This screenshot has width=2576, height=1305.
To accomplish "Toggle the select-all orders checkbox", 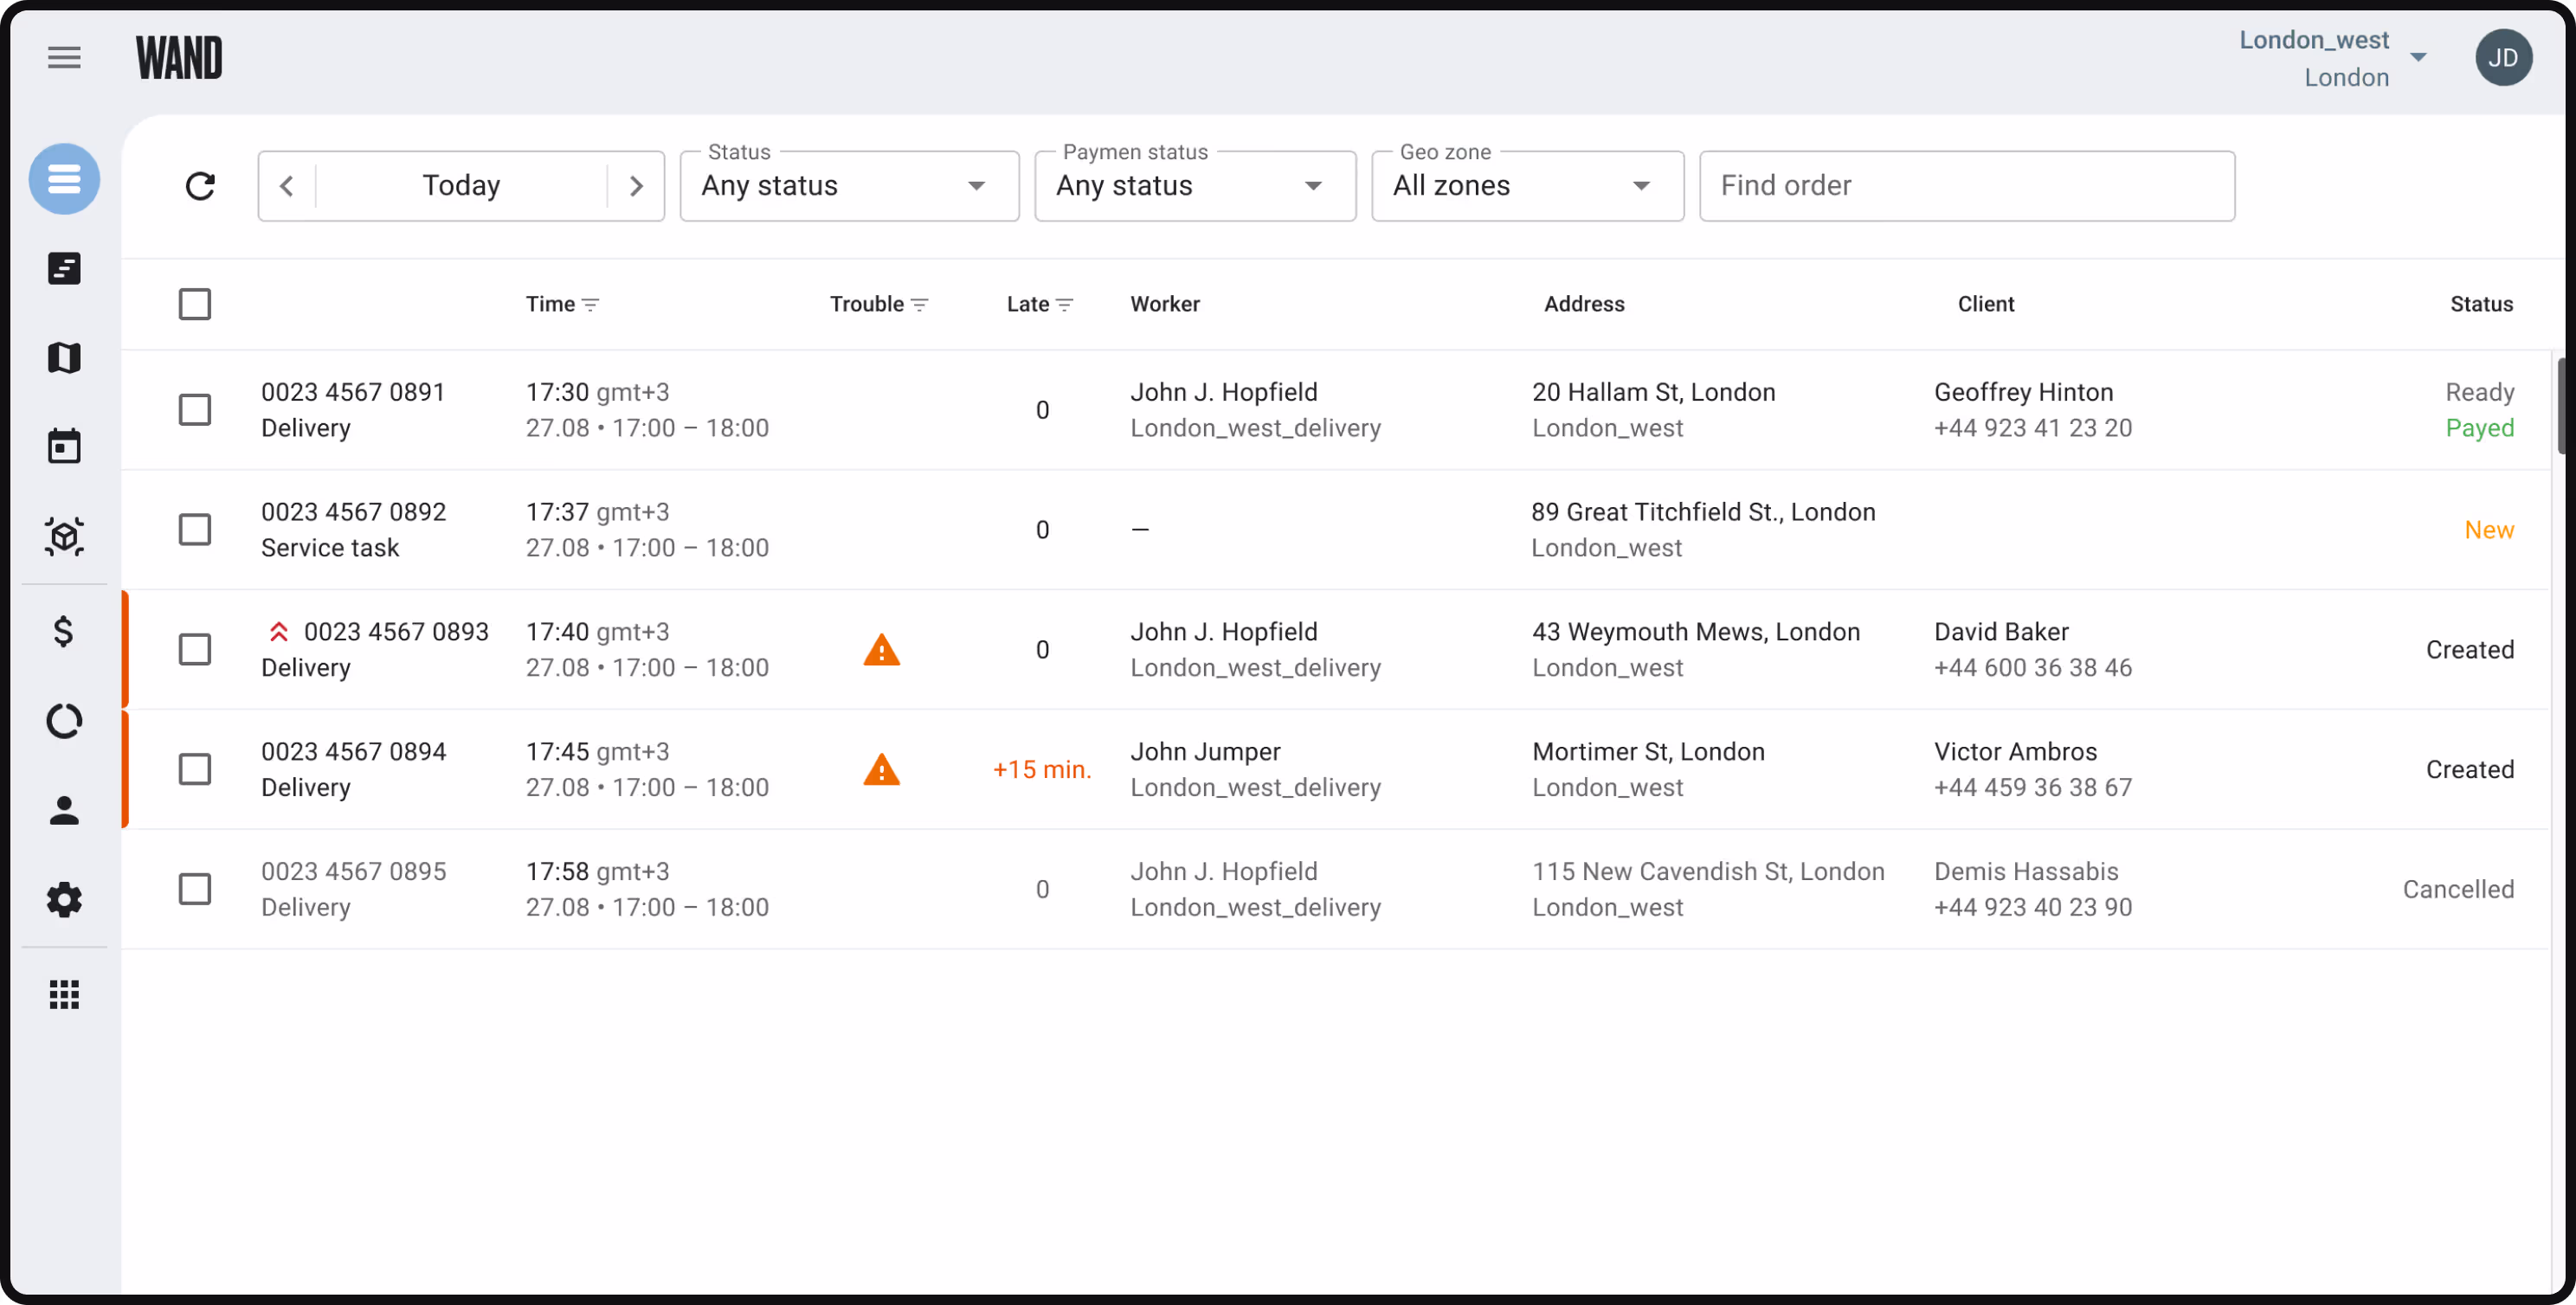I will tap(195, 304).
